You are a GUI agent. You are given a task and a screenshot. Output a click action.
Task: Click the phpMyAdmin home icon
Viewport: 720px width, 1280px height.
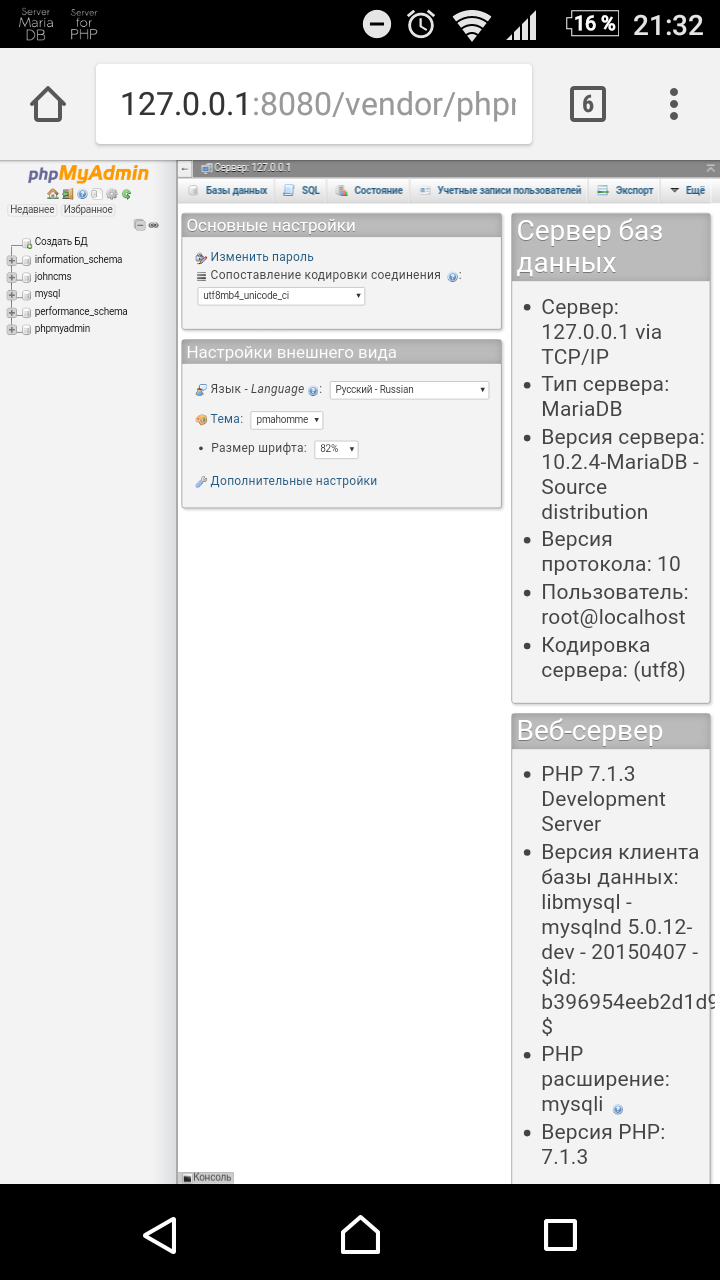(53, 194)
